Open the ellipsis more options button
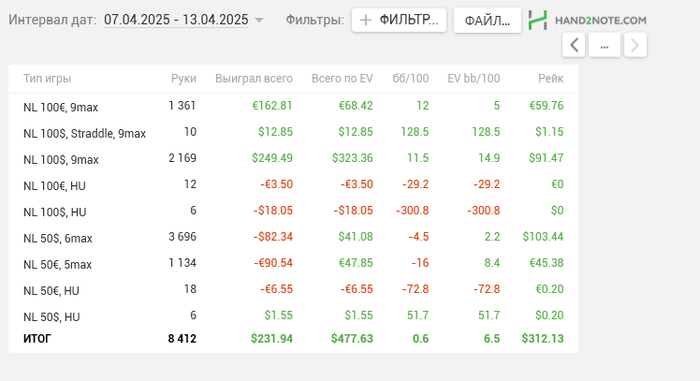 click(604, 45)
